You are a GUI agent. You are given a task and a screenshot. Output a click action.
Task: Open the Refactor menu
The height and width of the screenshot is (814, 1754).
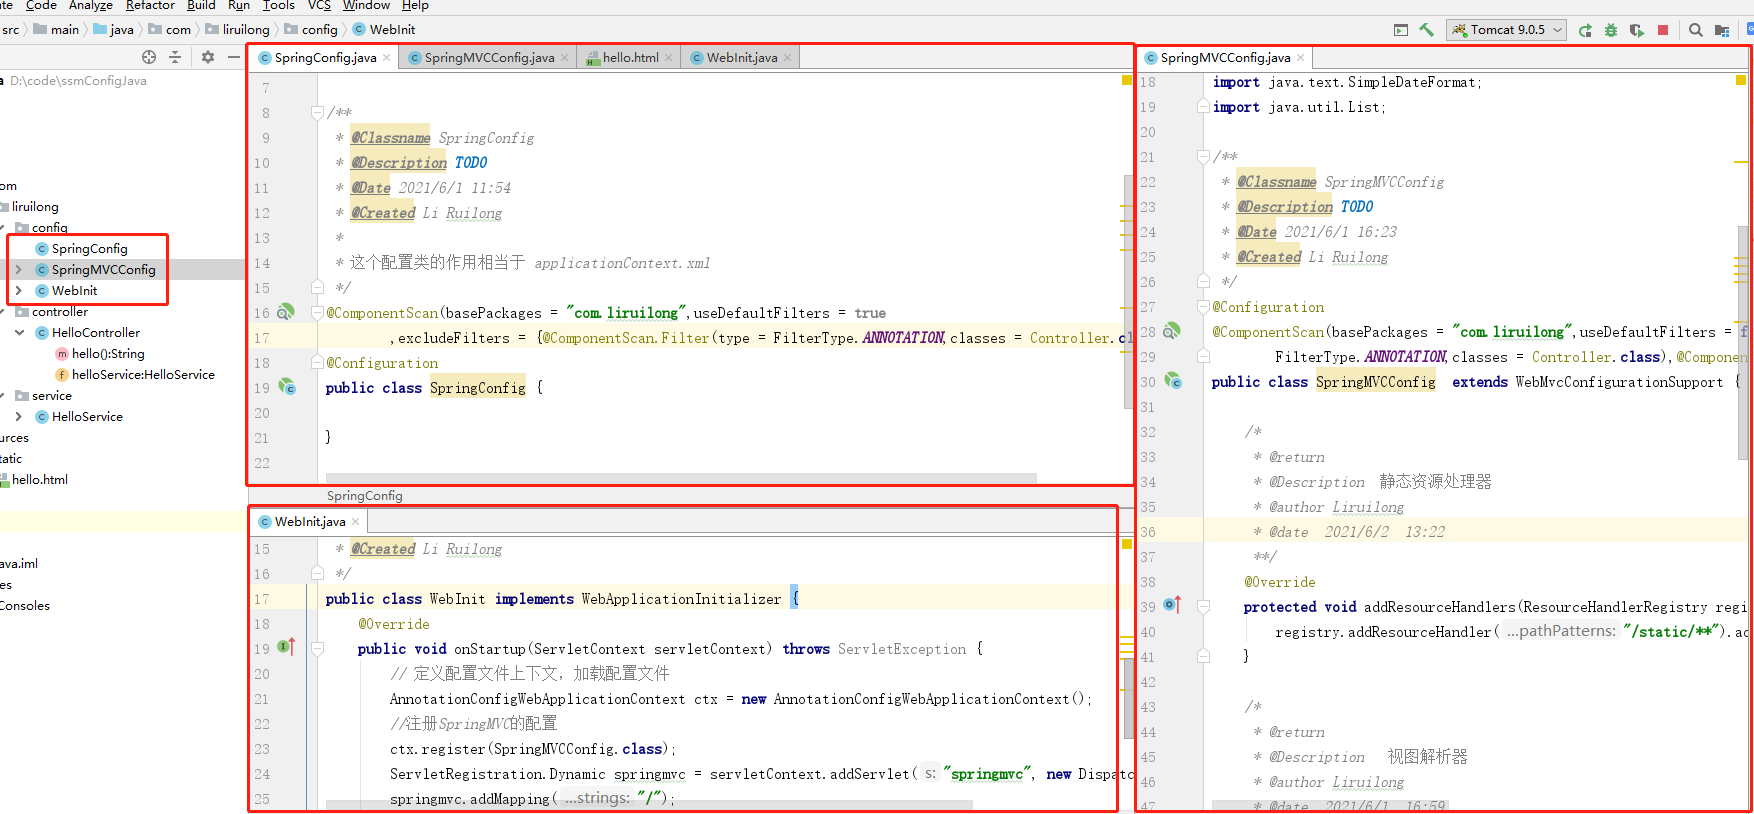pos(150,6)
